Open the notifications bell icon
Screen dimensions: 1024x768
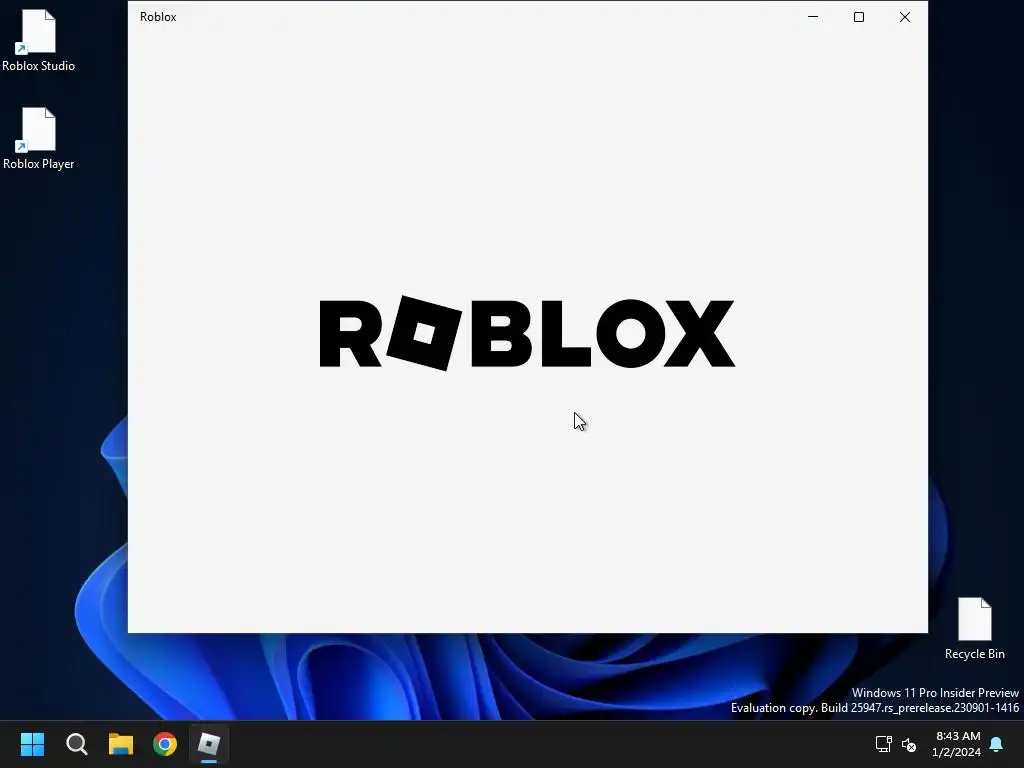[x=997, y=744]
